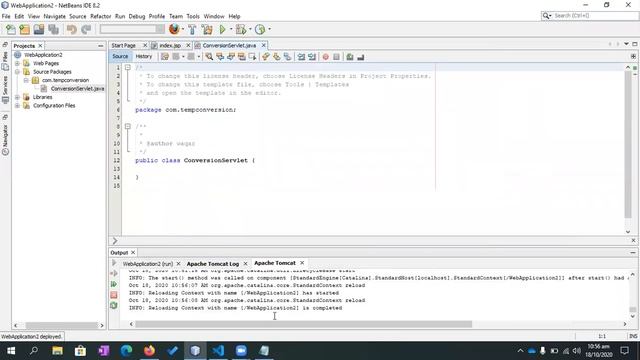Viewport: 640px width, 360px height.
Task: Click the Refresh Server Status icon in Output
Action: [x=114, y=305]
